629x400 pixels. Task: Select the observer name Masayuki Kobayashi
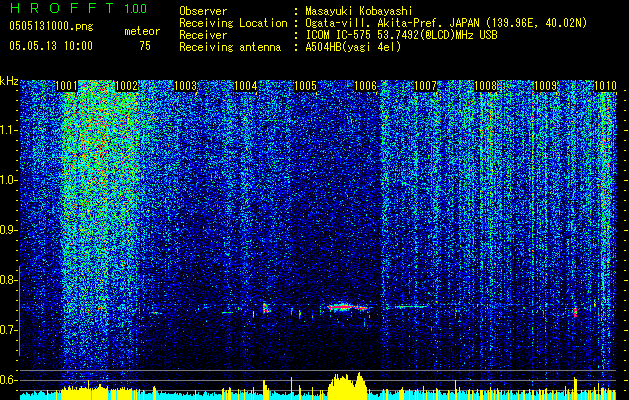coord(358,11)
